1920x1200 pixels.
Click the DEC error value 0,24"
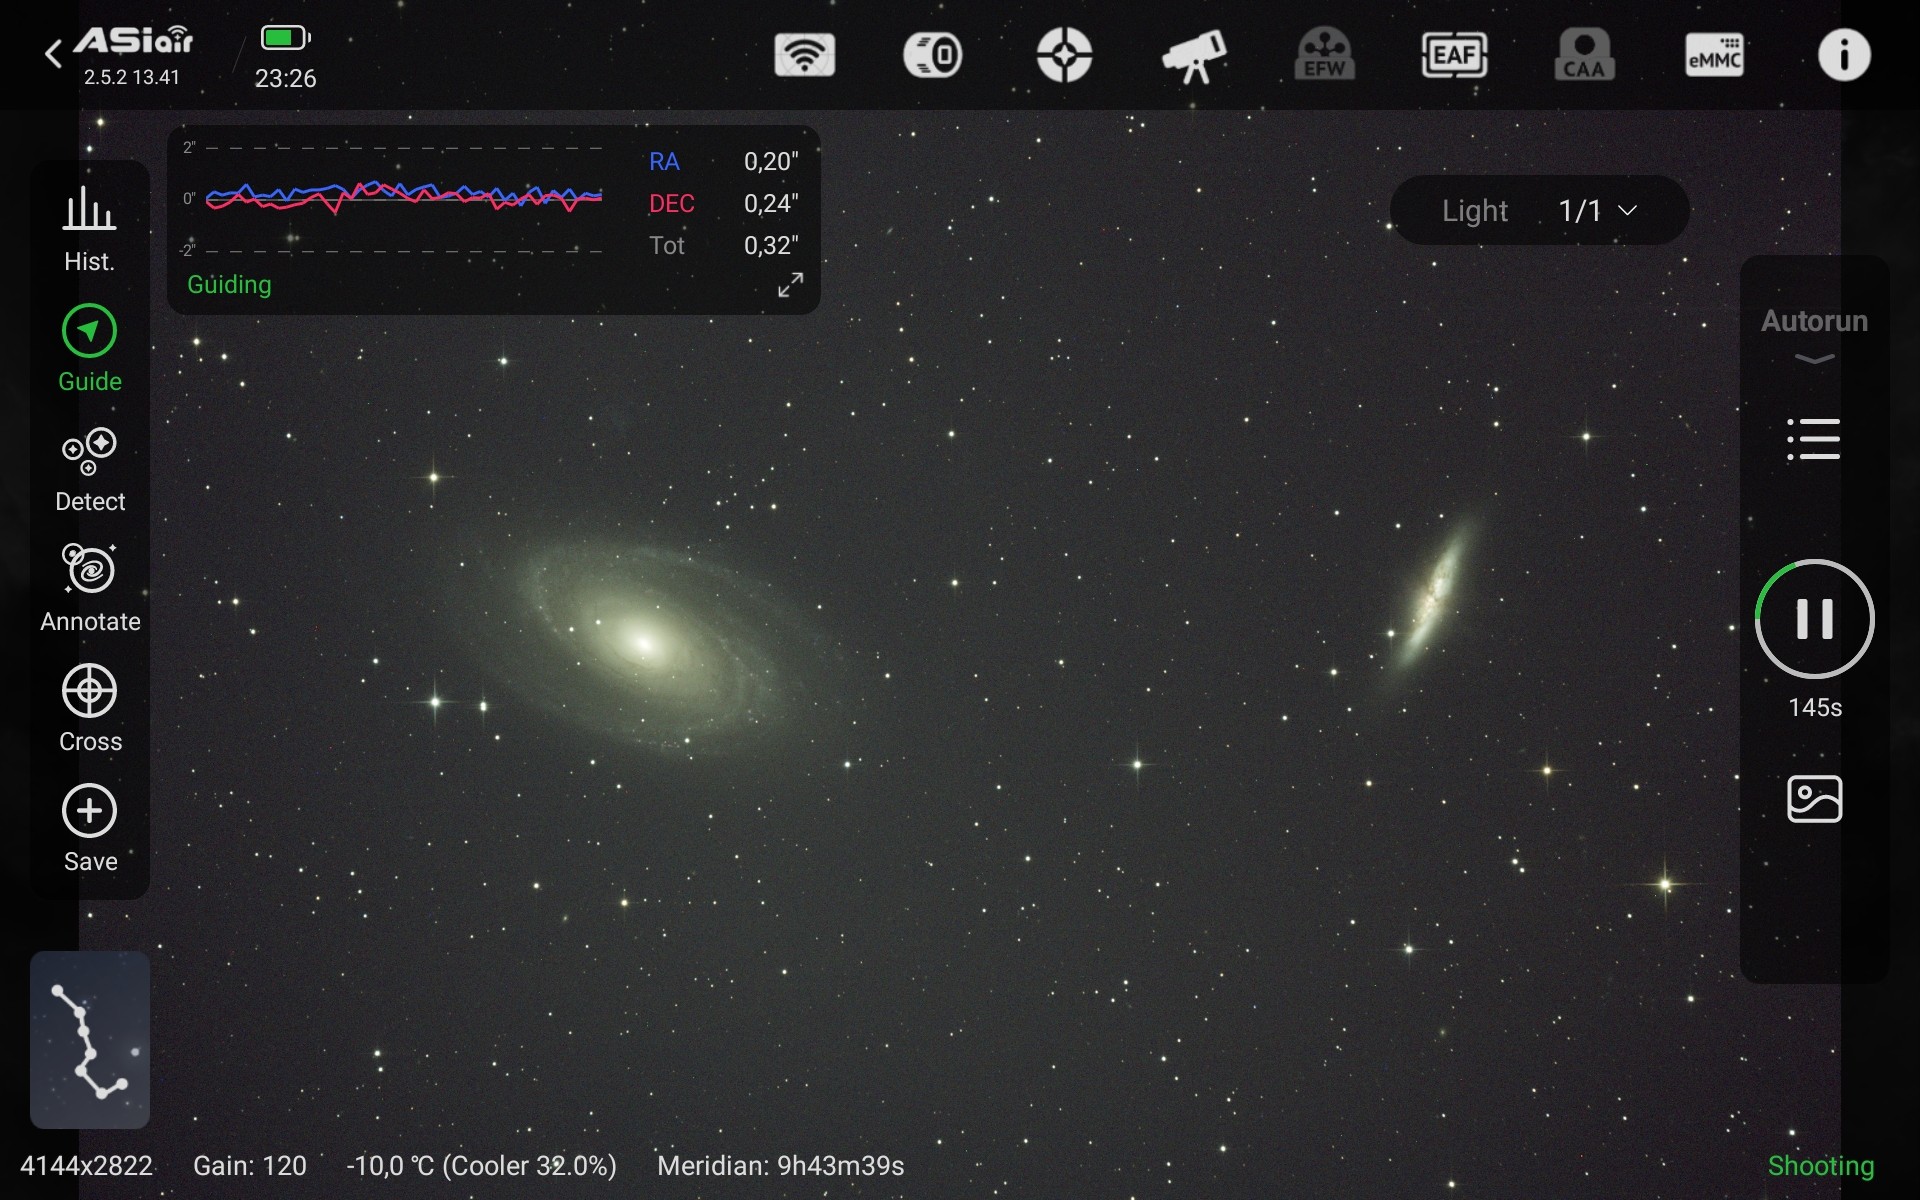[771, 204]
